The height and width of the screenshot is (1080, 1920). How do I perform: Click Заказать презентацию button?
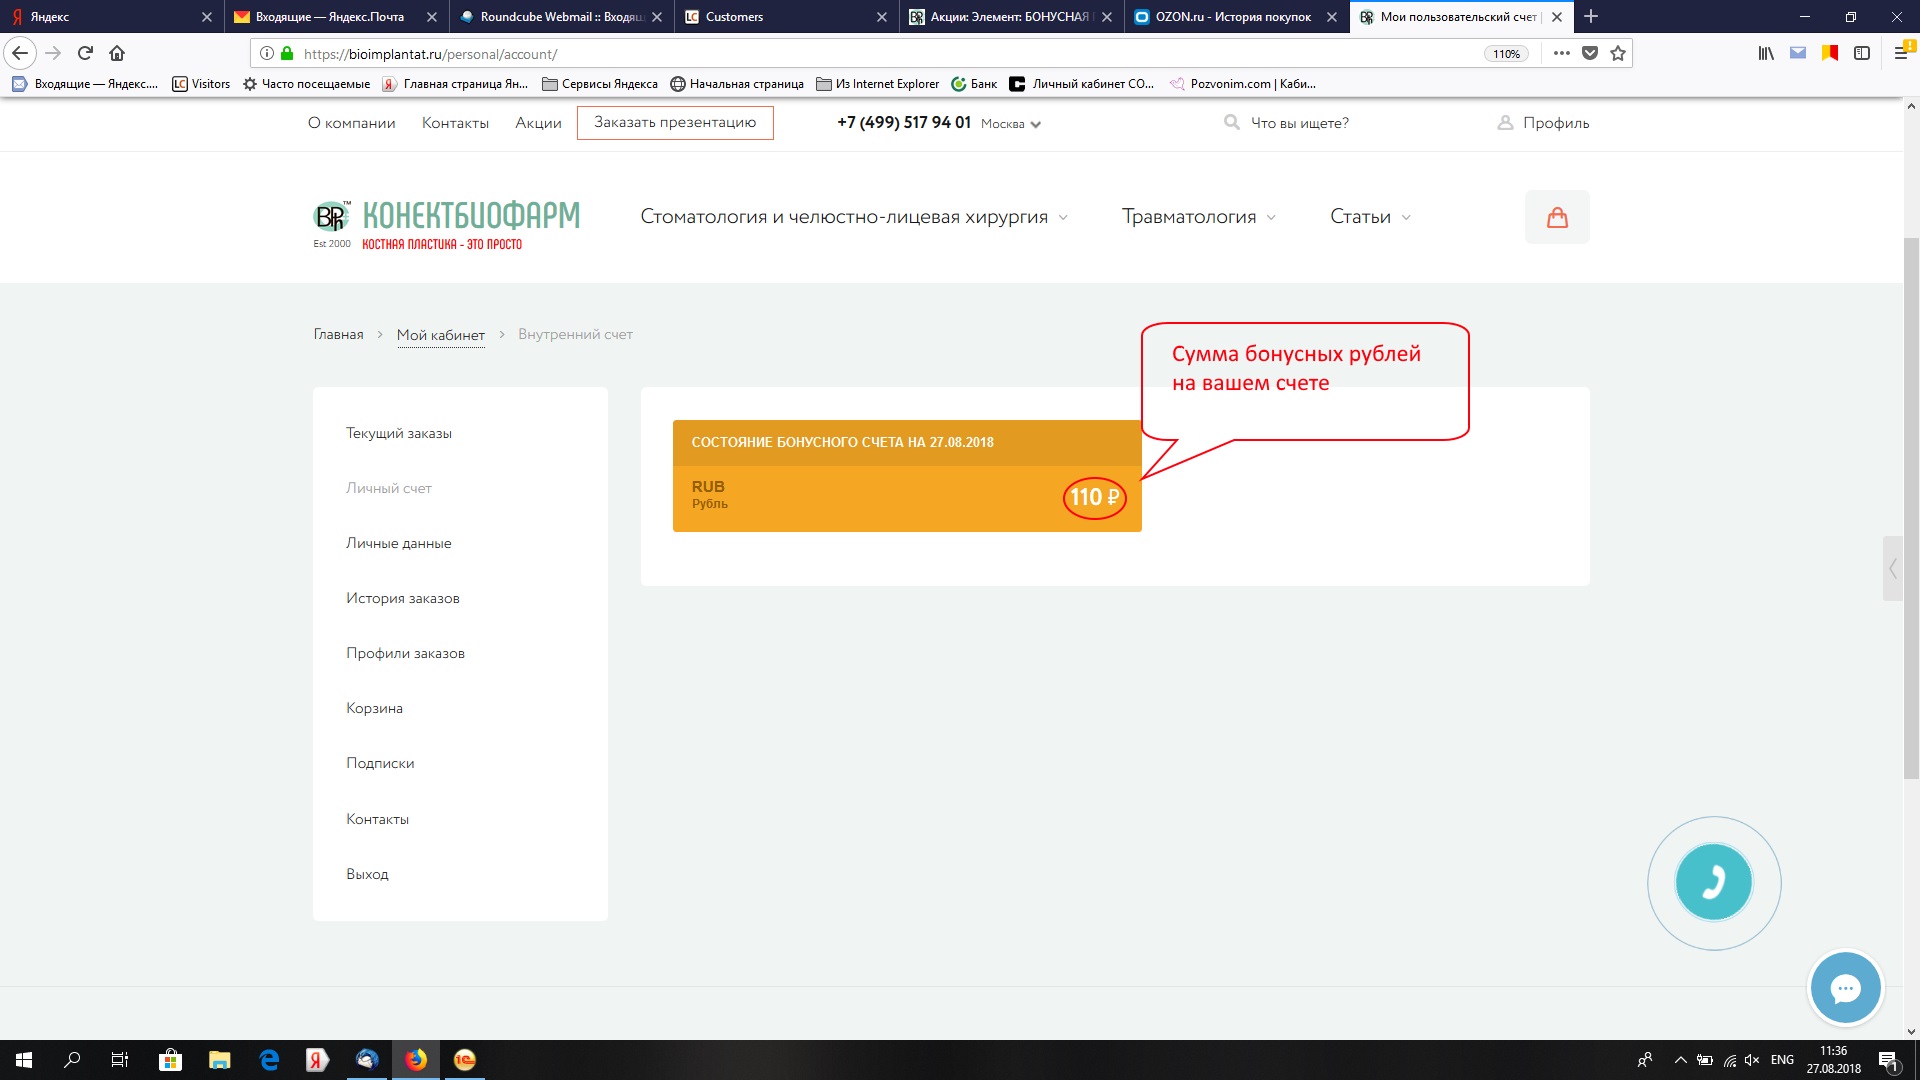(x=675, y=122)
